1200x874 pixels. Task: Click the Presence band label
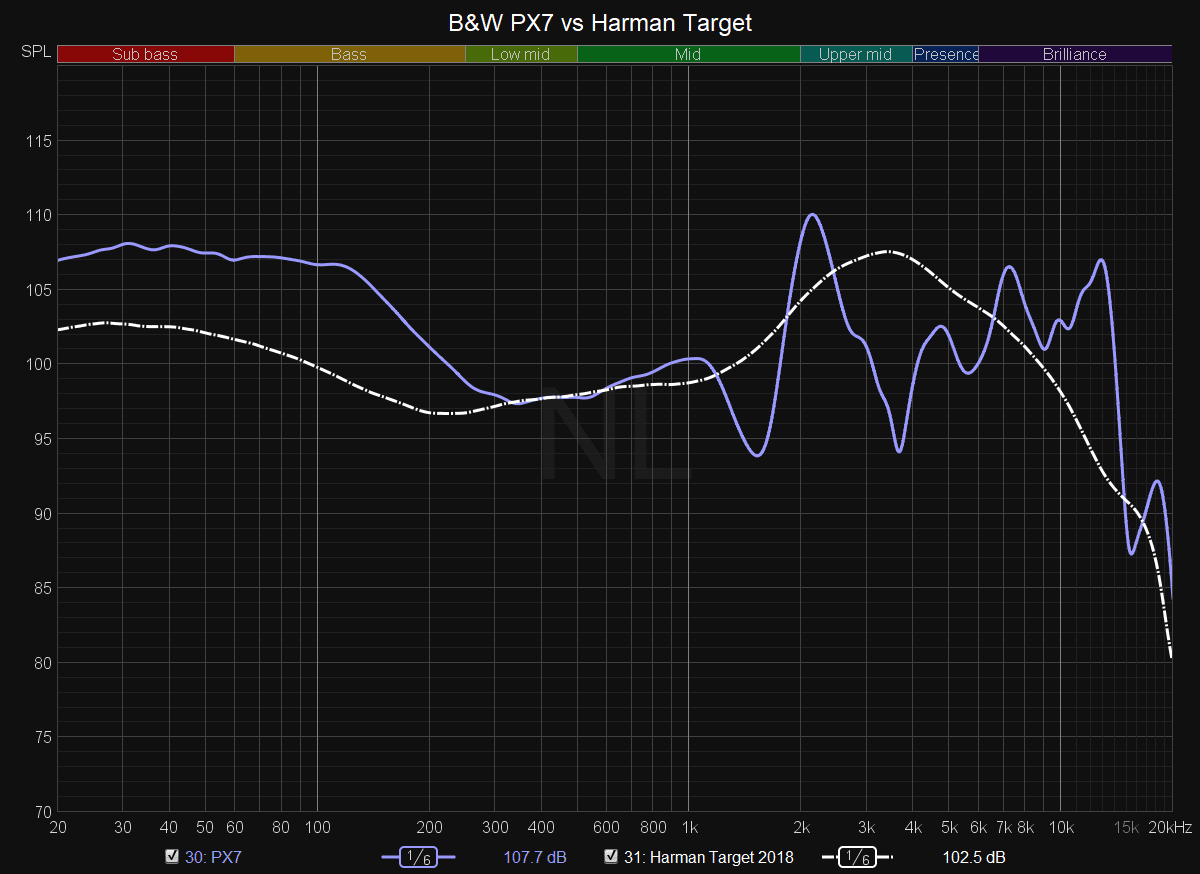click(x=946, y=55)
